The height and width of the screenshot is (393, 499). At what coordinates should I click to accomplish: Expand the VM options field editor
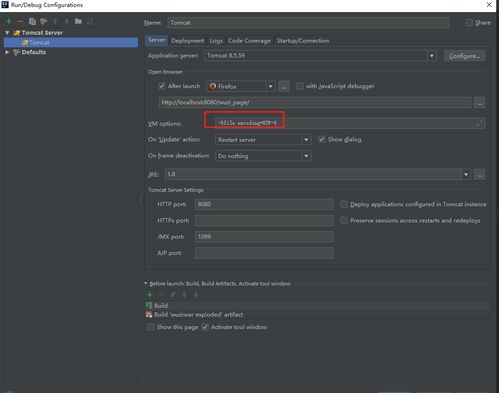point(479,123)
